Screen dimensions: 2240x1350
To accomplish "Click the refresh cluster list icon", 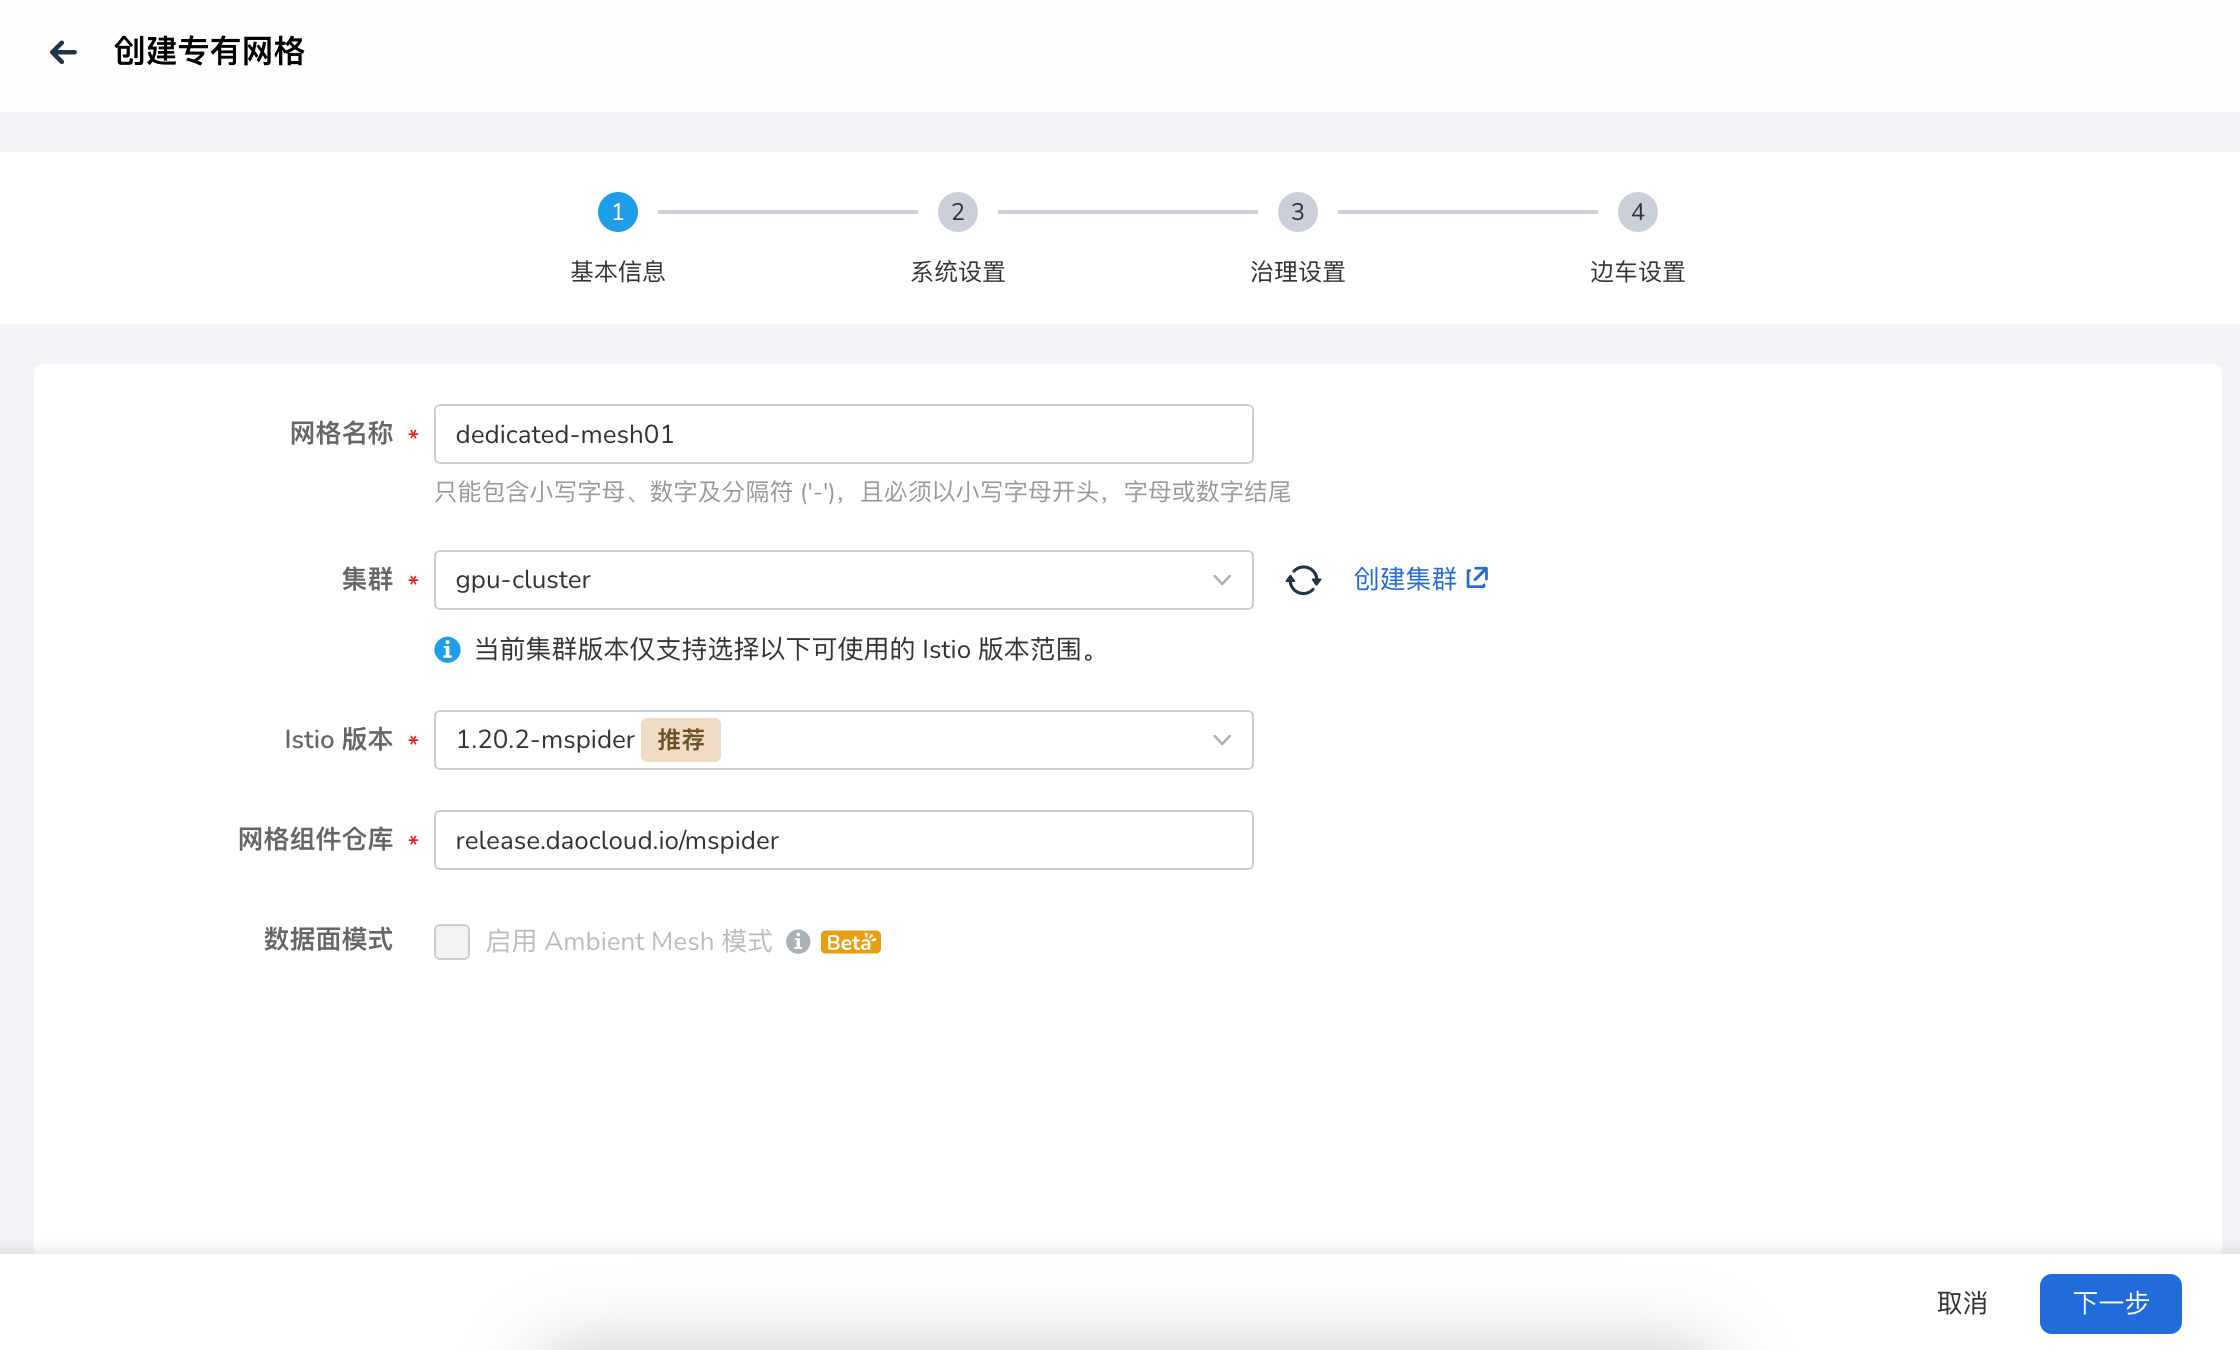I will point(1303,580).
